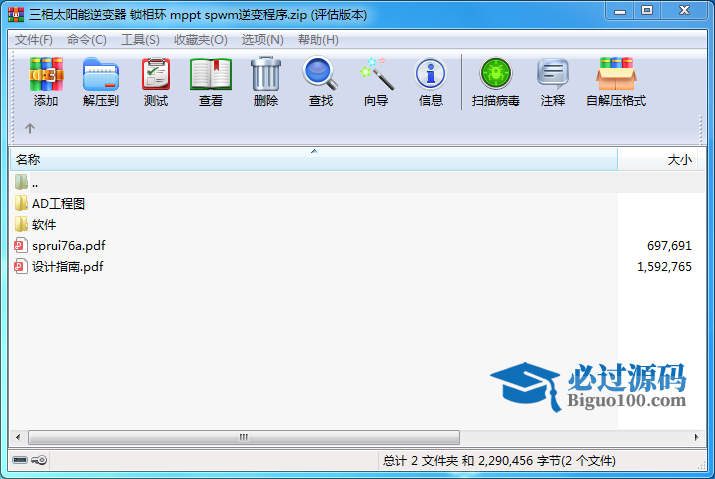Maximize the WinRAR window
The height and width of the screenshot is (479, 715).
tap(647, 11)
